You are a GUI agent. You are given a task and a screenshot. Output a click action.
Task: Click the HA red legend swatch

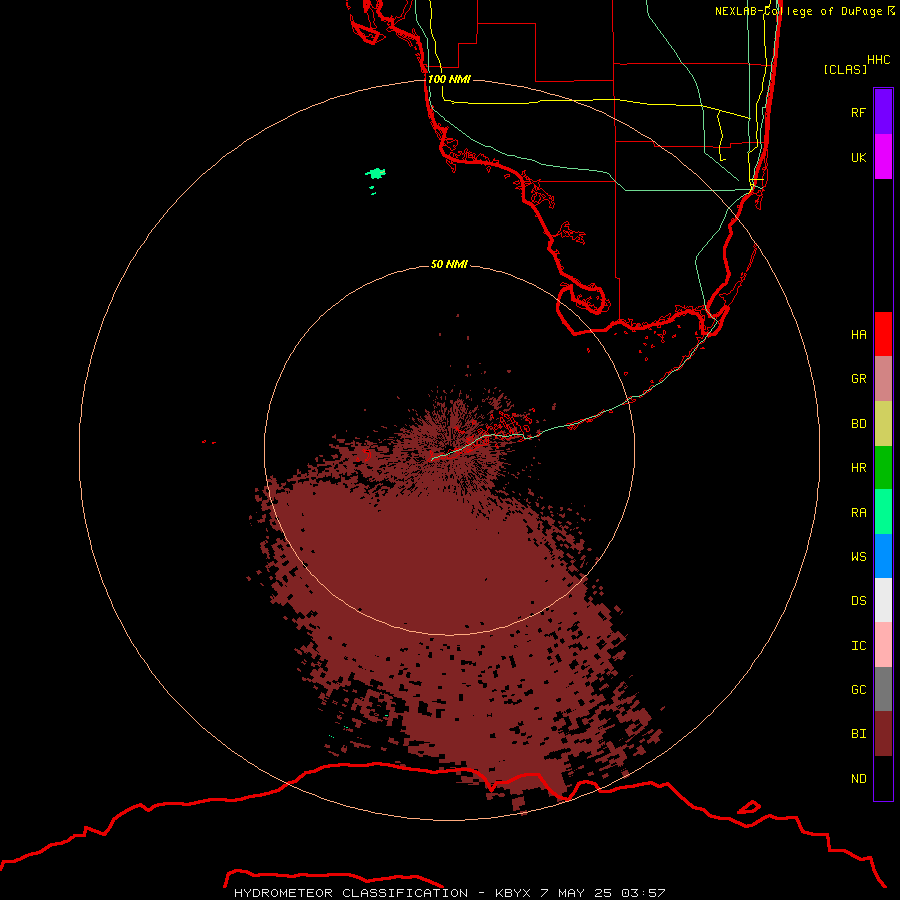883,334
